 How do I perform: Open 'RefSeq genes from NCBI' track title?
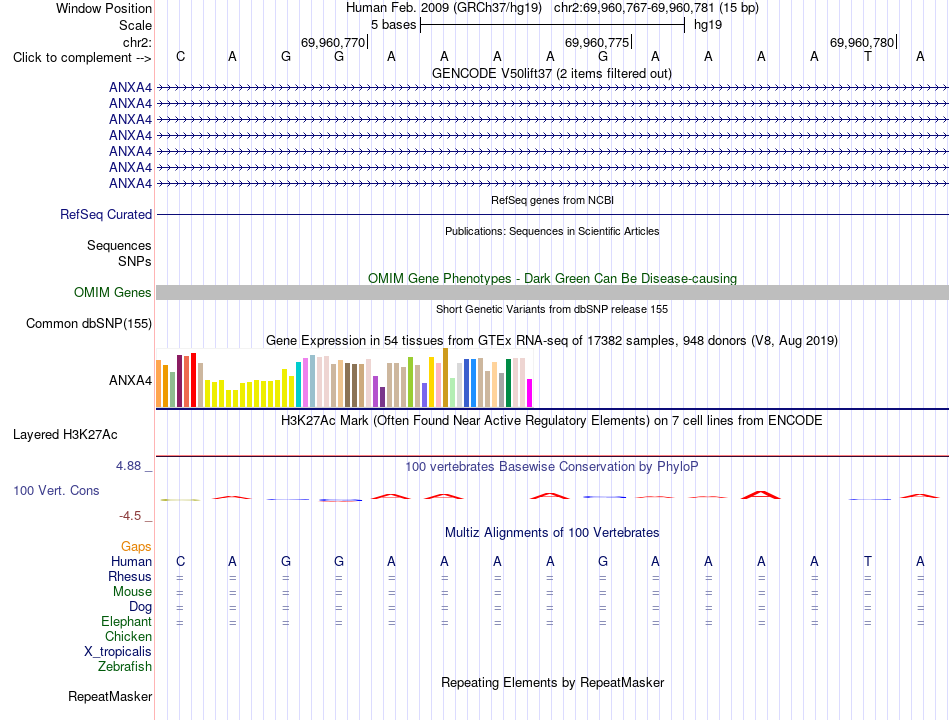(552, 200)
